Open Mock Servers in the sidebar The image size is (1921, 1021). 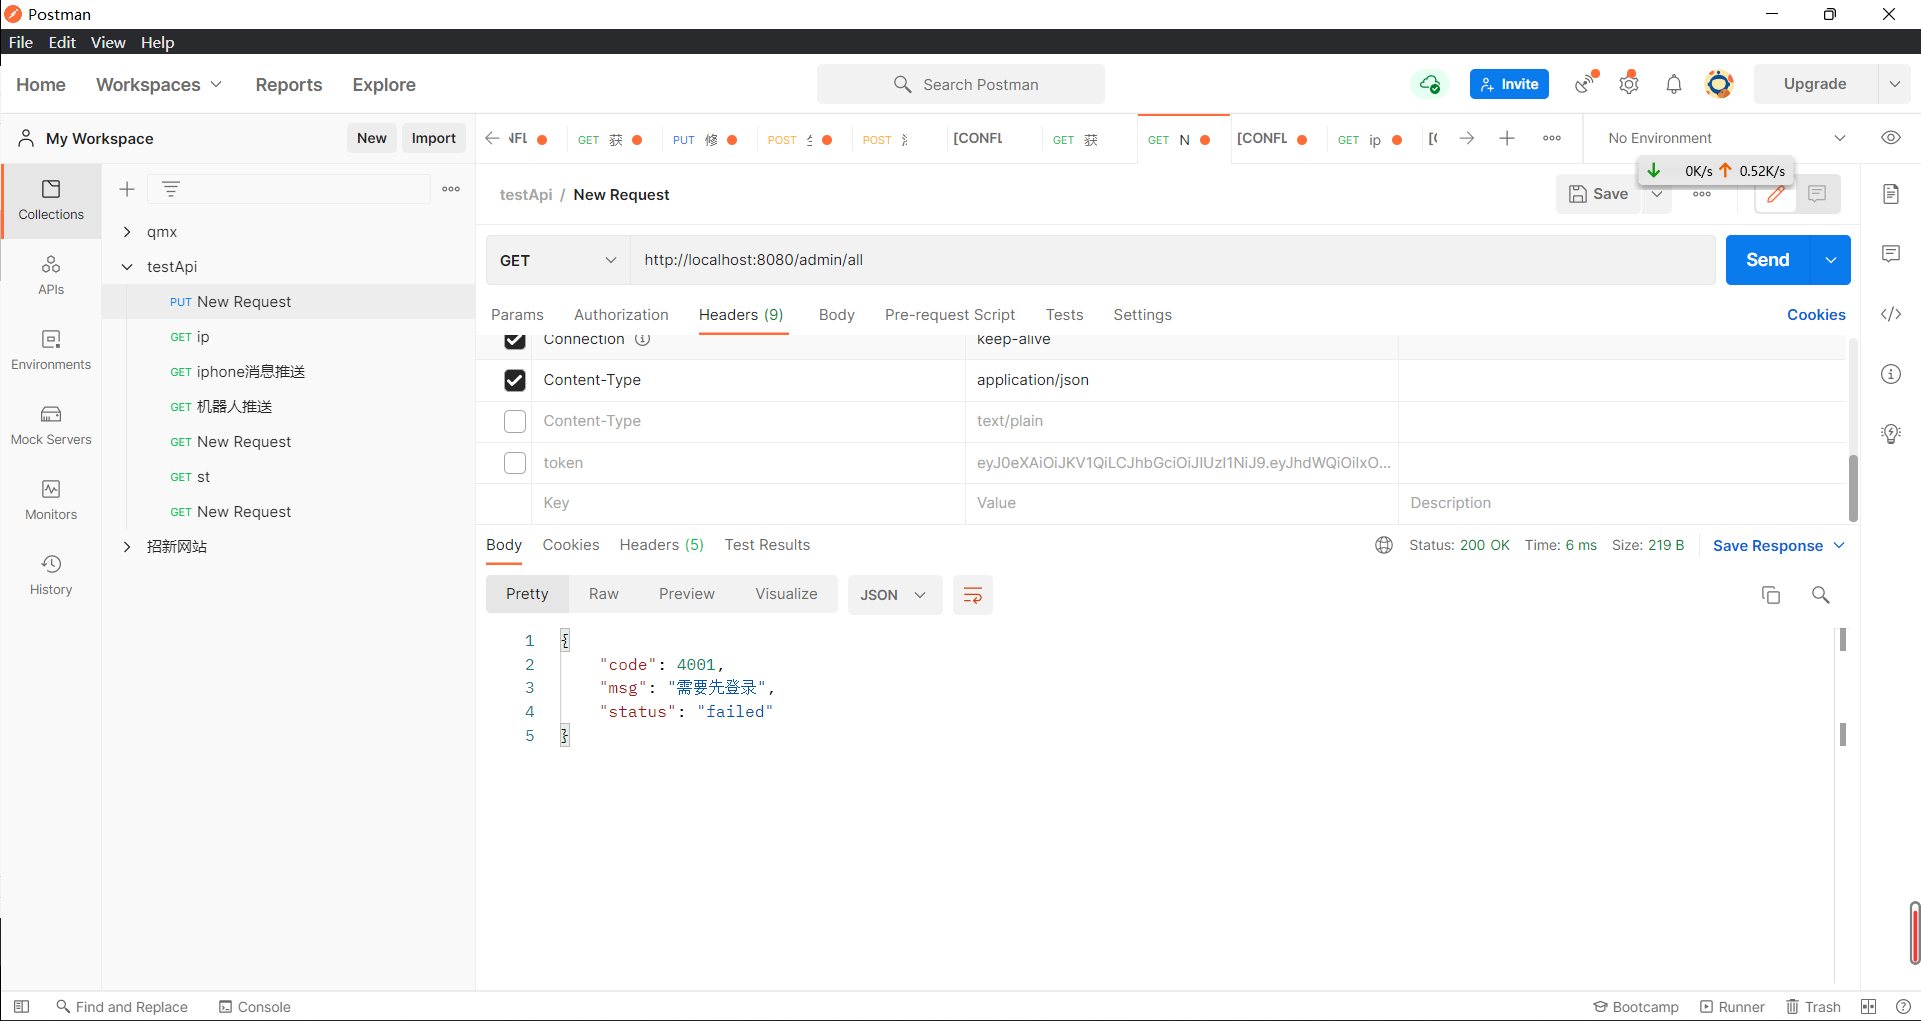(51, 425)
